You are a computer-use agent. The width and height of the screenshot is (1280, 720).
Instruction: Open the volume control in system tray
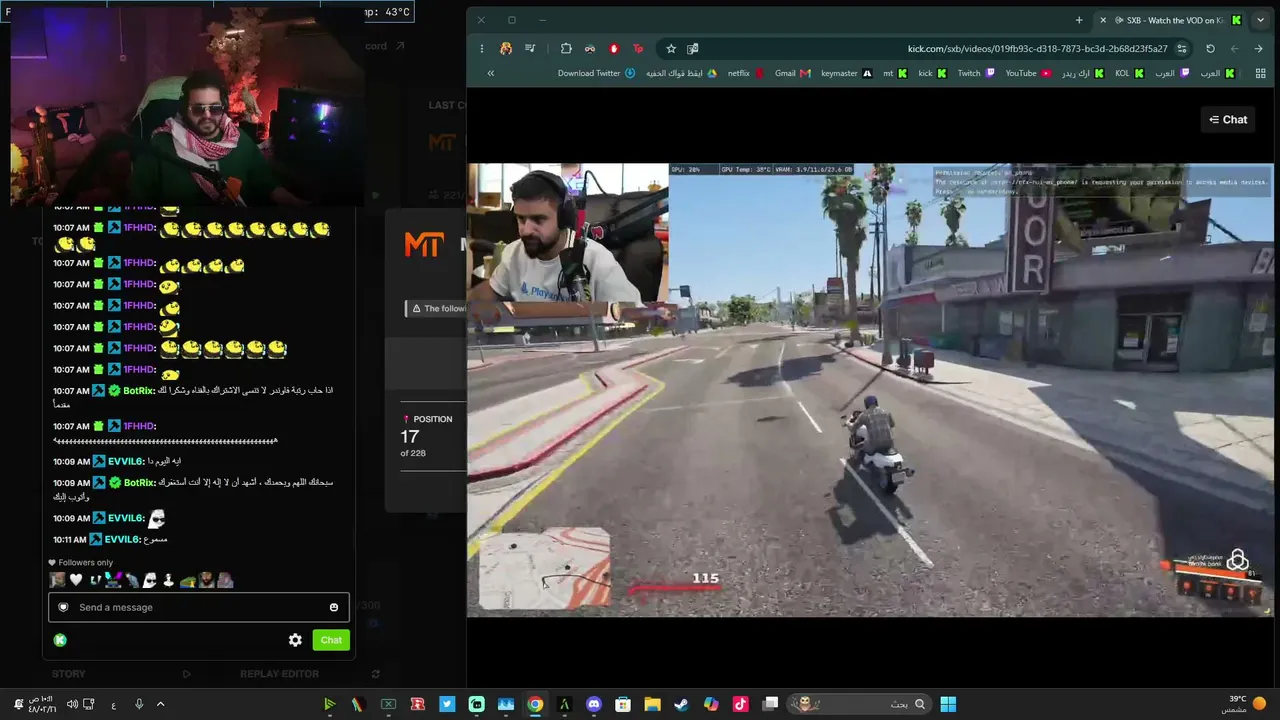tap(71, 704)
